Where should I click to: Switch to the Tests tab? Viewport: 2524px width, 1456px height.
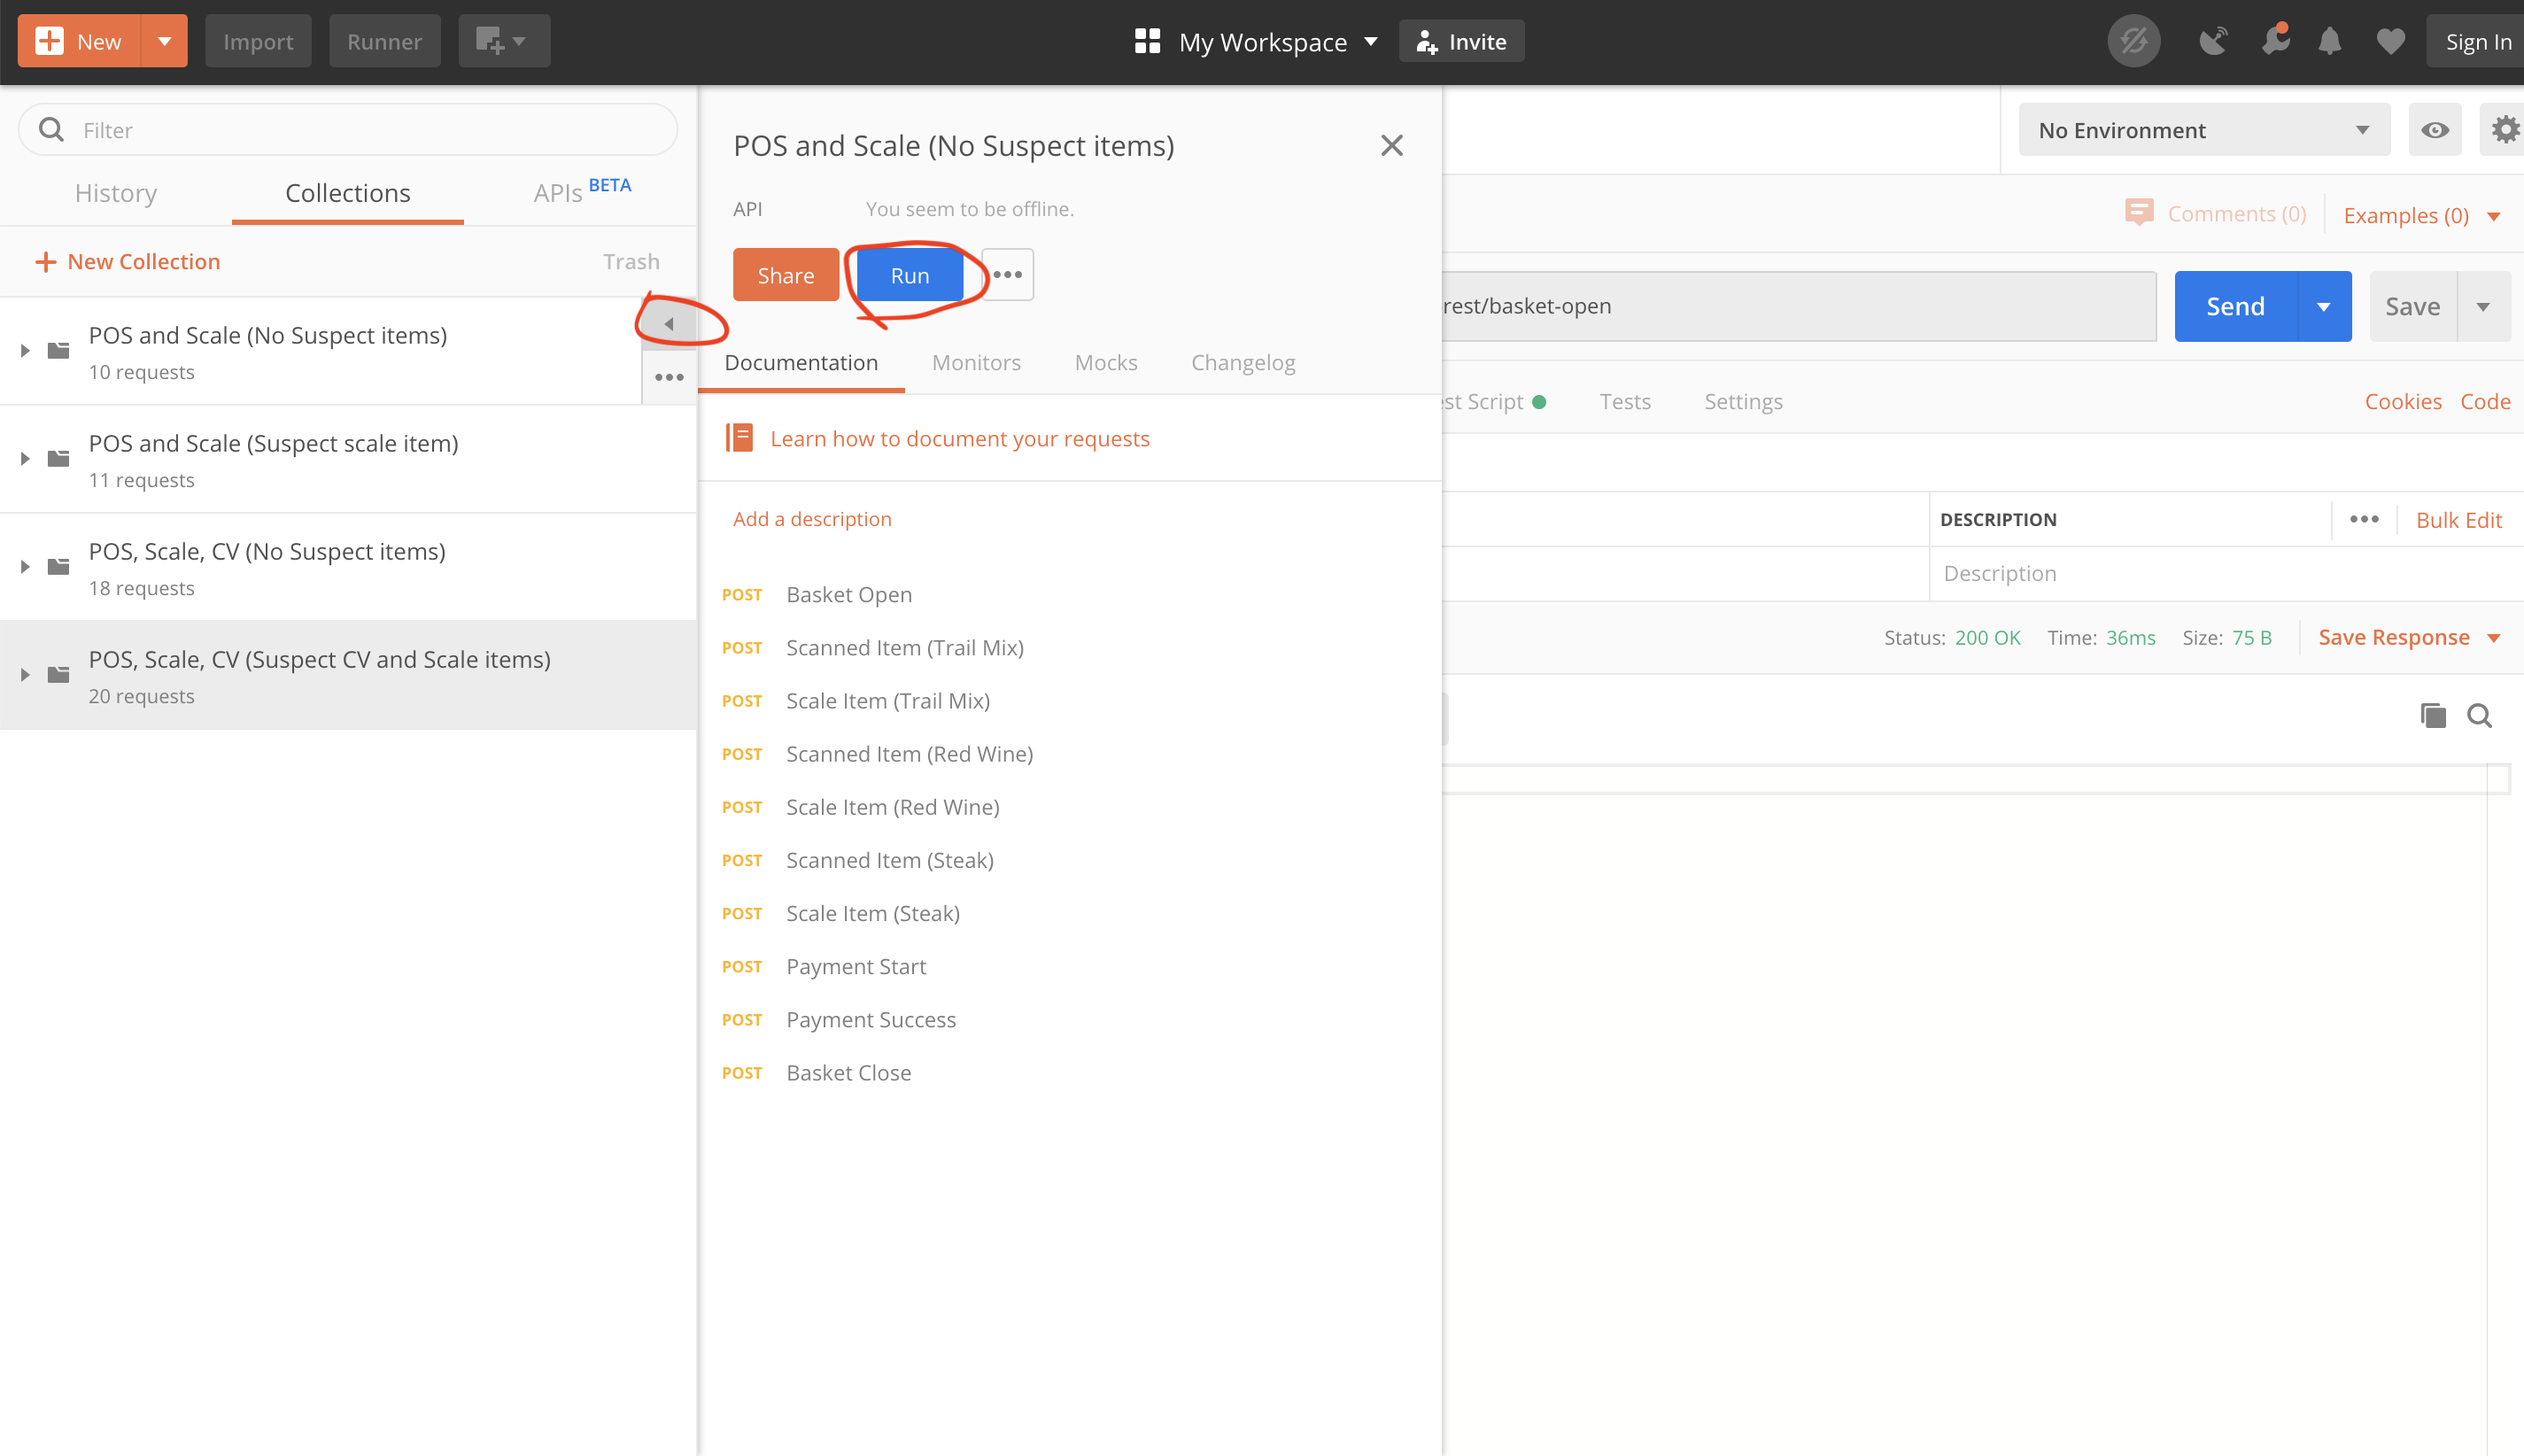1625,401
